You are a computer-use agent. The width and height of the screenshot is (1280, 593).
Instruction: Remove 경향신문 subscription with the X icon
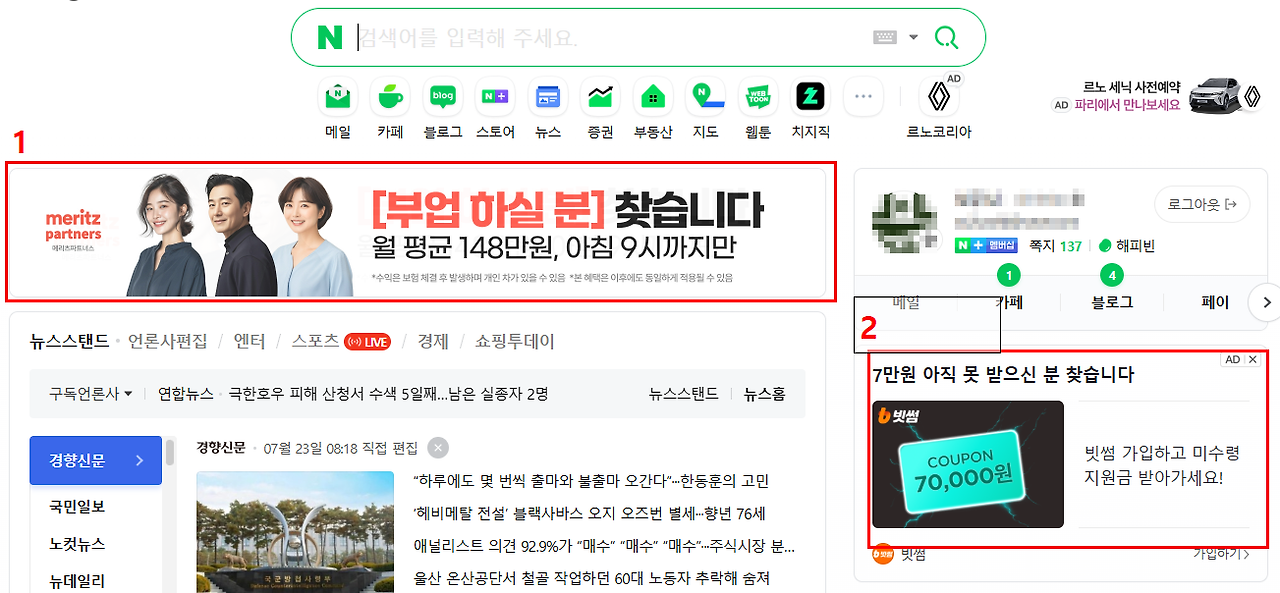(x=438, y=448)
